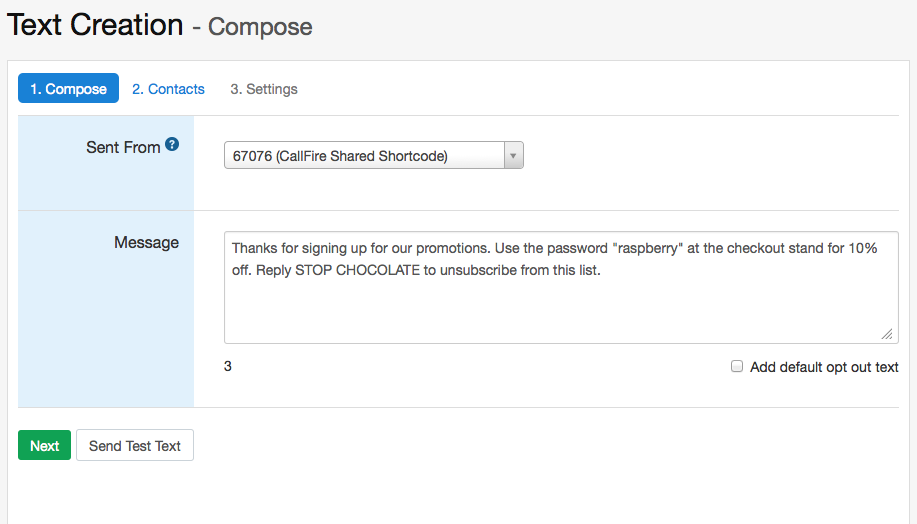The width and height of the screenshot is (917, 524).
Task: Click the "- Compose" heading subtitle
Action: coord(260,27)
